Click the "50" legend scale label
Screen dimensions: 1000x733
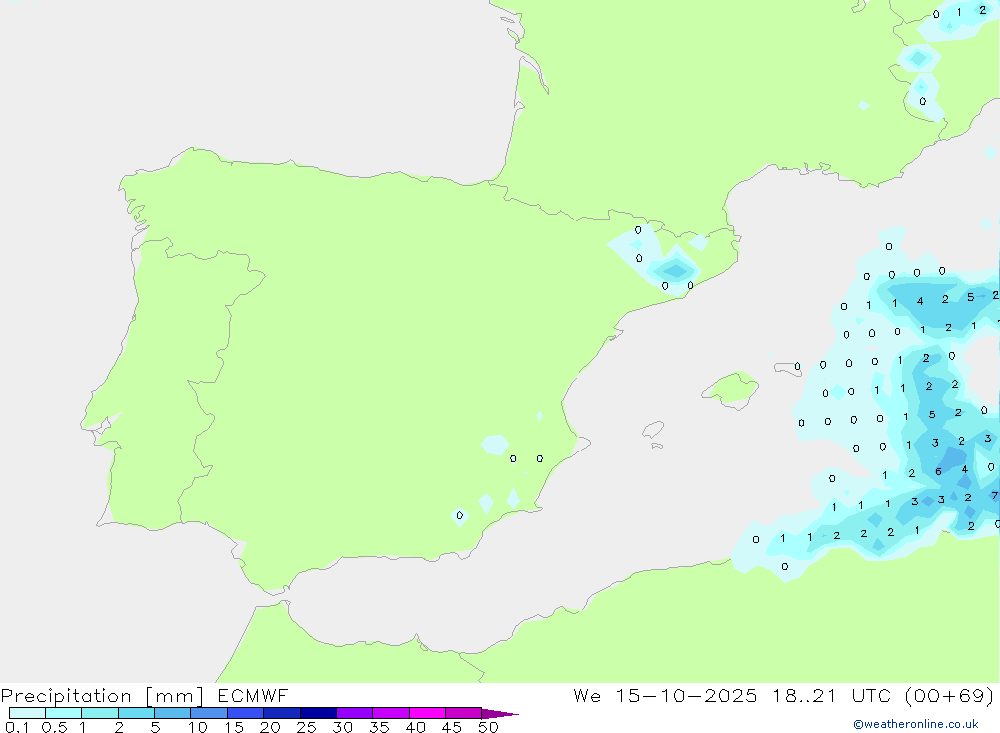click(x=487, y=727)
